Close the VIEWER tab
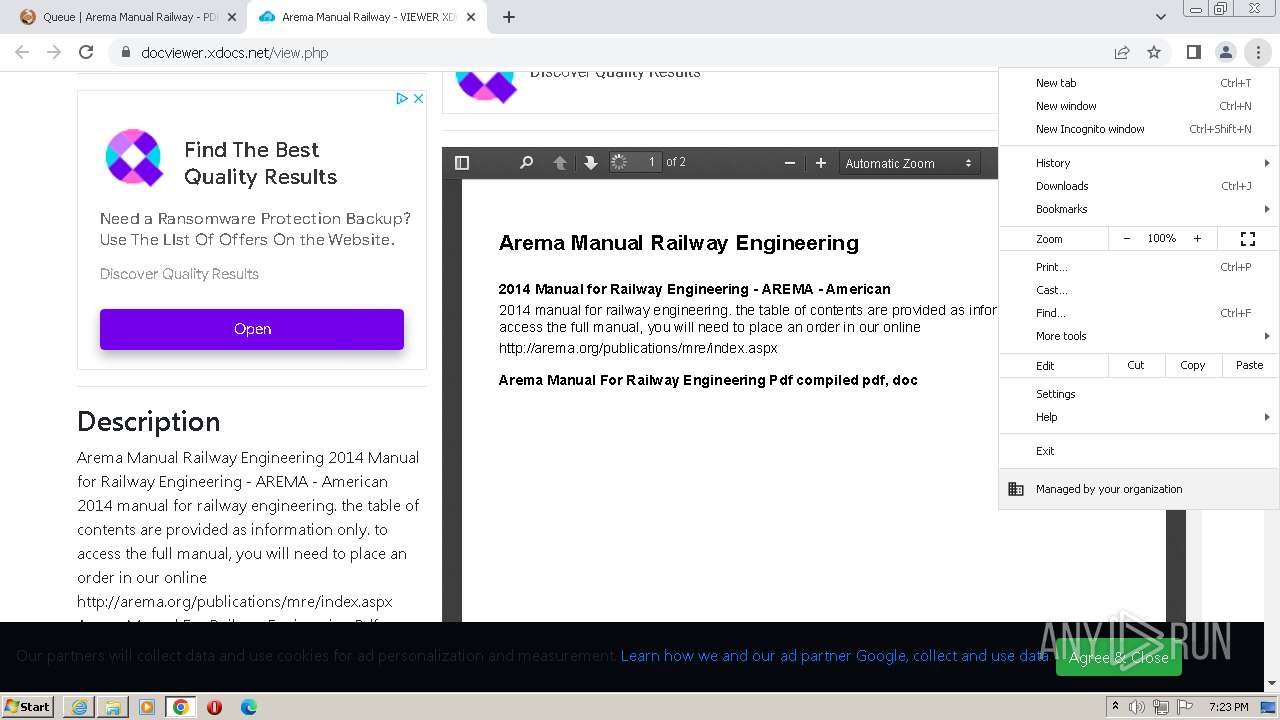 coord(471,17)
